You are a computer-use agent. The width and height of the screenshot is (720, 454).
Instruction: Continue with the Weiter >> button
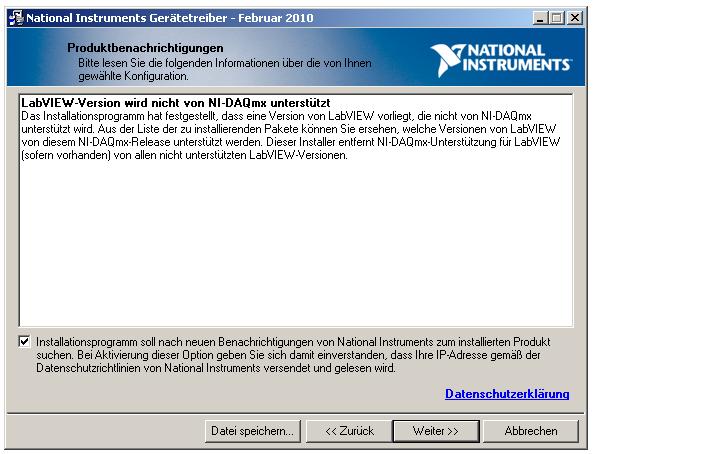point(436,431)
